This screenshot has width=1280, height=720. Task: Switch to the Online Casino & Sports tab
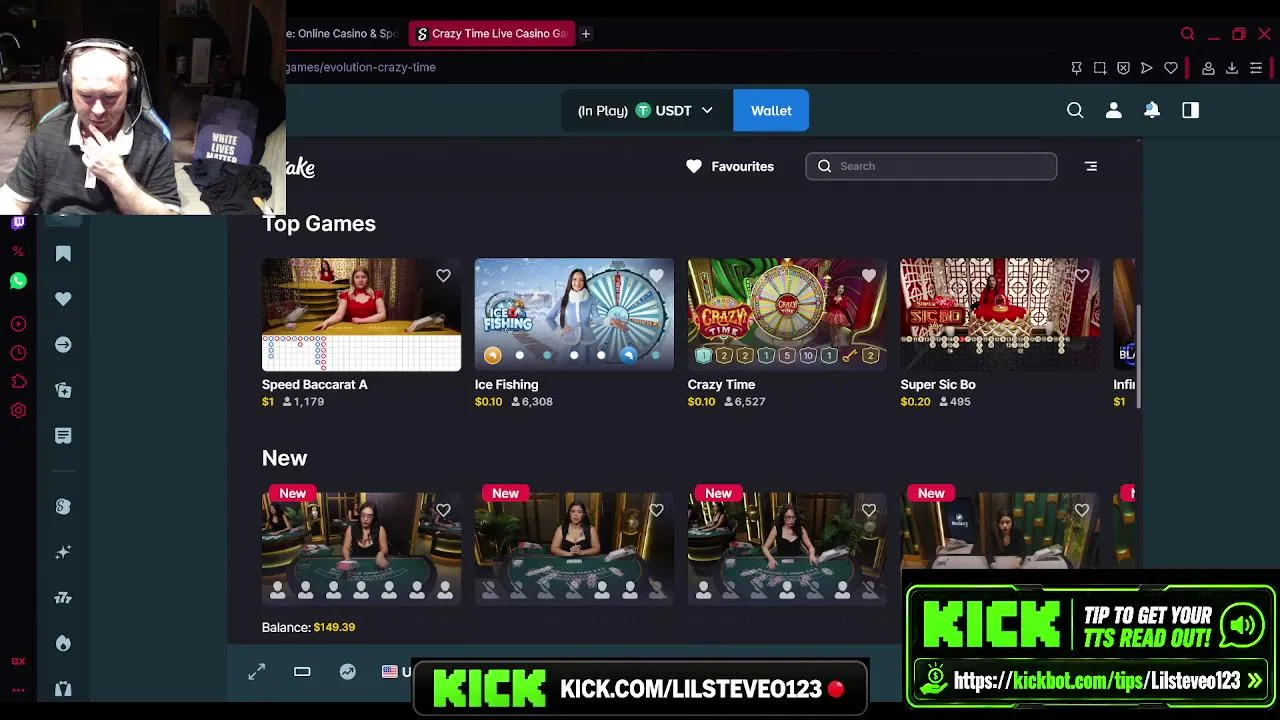(x=345, y=34)
